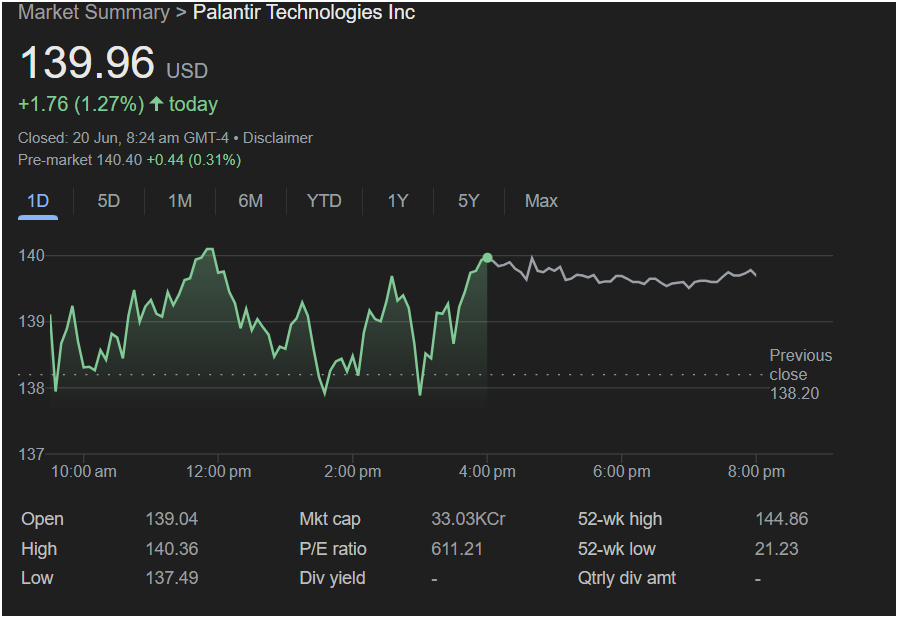Select the YTD chart tab
Image resolution: width=898 pixels, height=618 pixels.
[x=324, y=201]
